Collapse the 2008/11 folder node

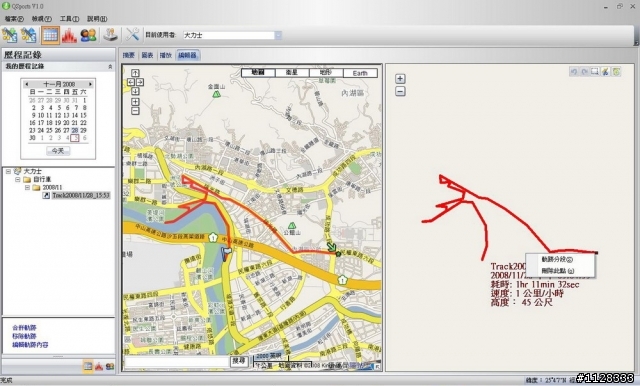click(x=27, y=188)
